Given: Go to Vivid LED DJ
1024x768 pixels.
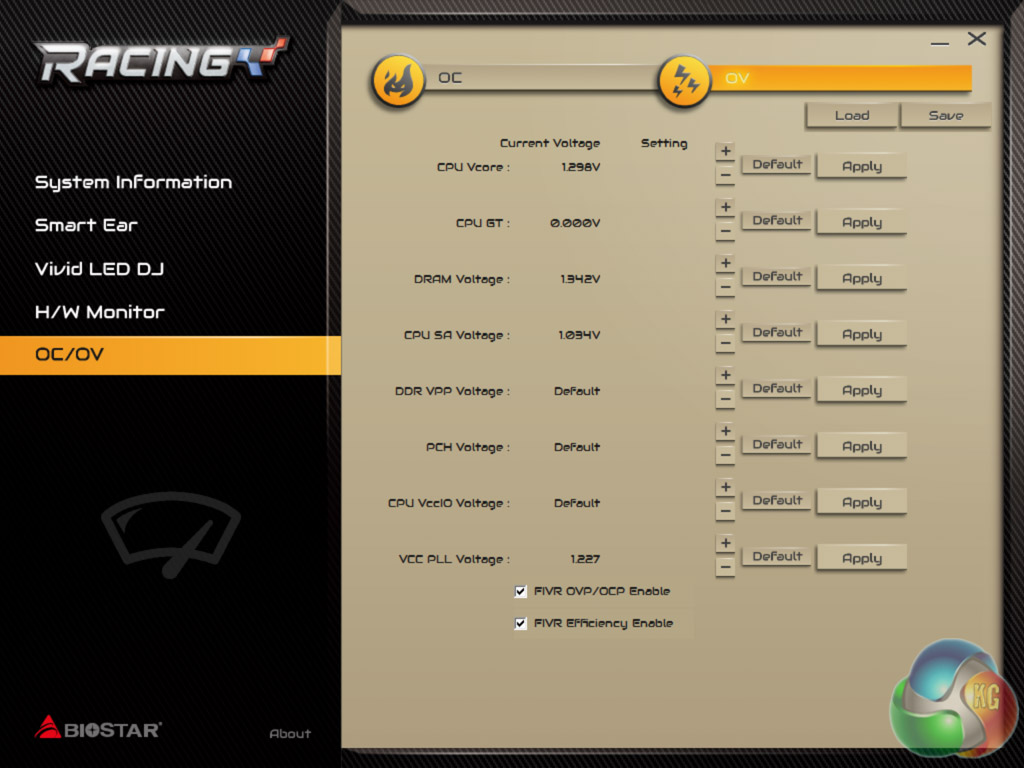Looking at the screenshot, I should (99, 268).
